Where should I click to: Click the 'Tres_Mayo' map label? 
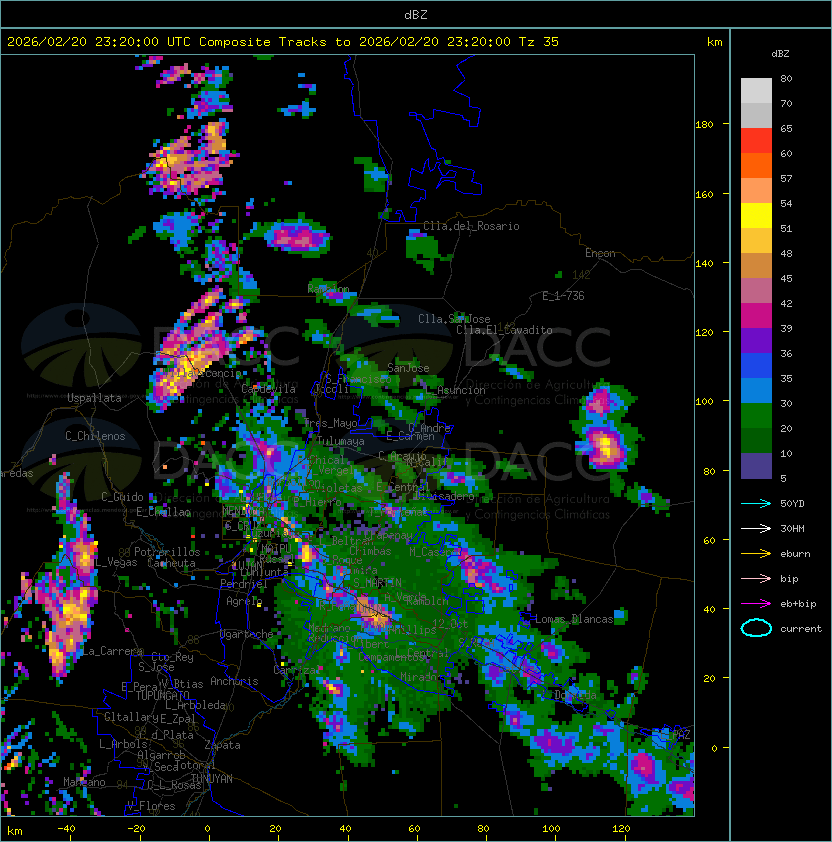[330, 423]
